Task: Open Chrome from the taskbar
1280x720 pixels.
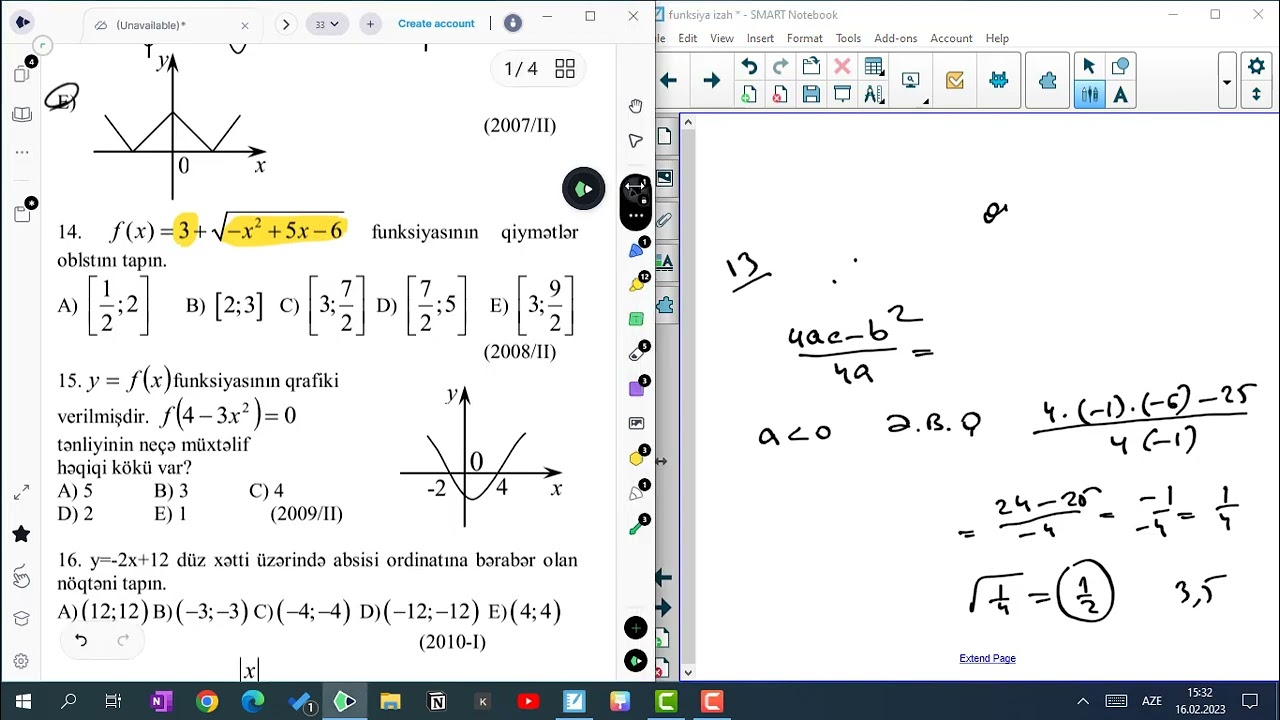Action: click(207, 702)
